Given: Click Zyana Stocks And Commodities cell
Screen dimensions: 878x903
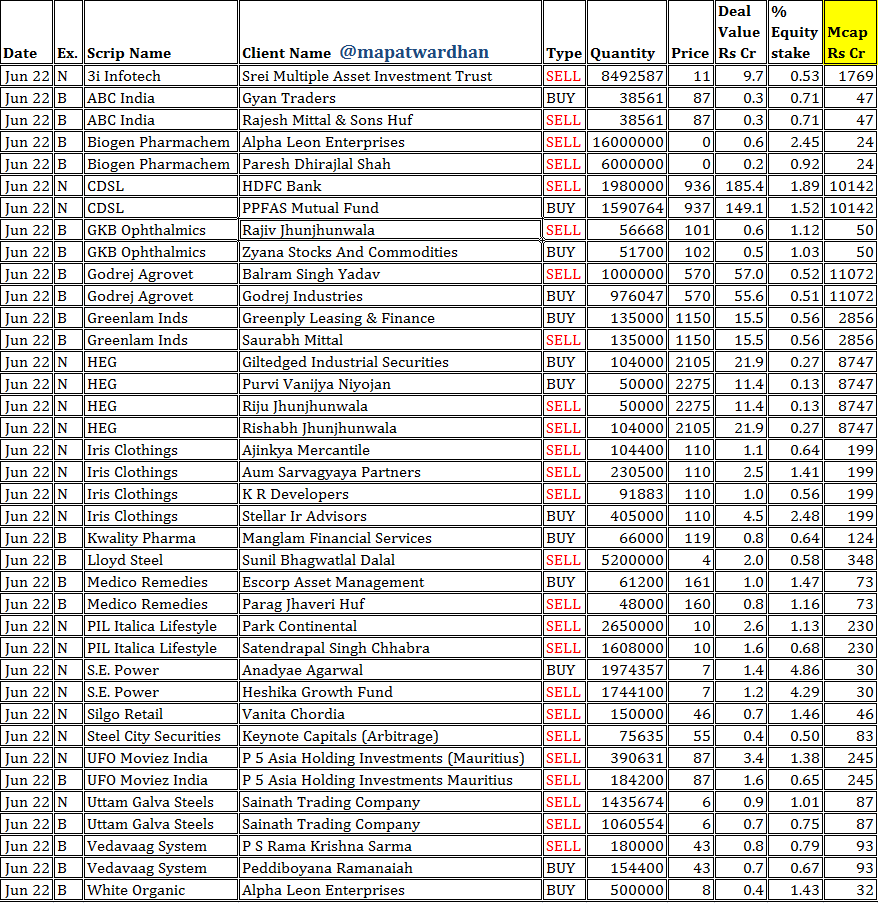Looking at the screenshot, I should 390,252.
